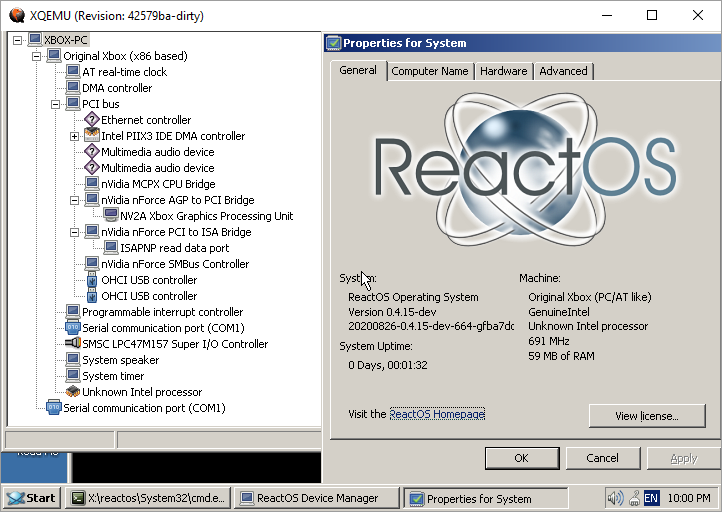This screenshot has width=722, height=512.
Task: Click the nVidia nForce SMBus Controller icon
Action: 92,263
